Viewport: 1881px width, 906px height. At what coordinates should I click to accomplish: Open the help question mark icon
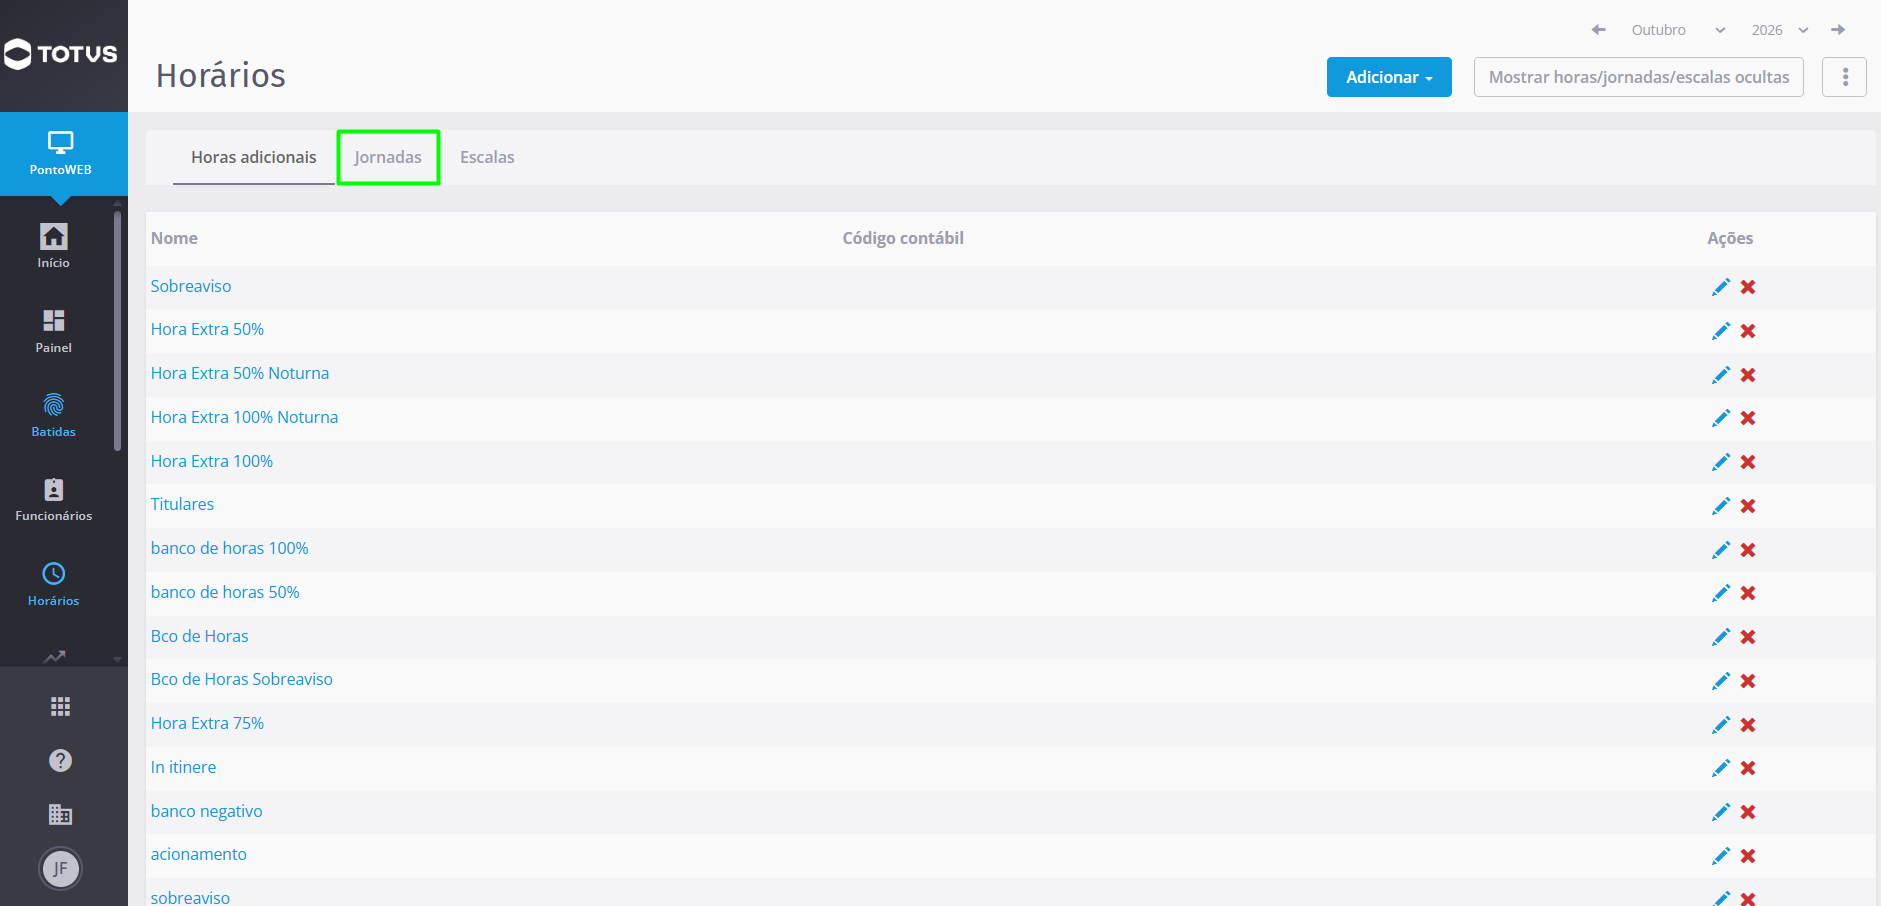point(60,761)
